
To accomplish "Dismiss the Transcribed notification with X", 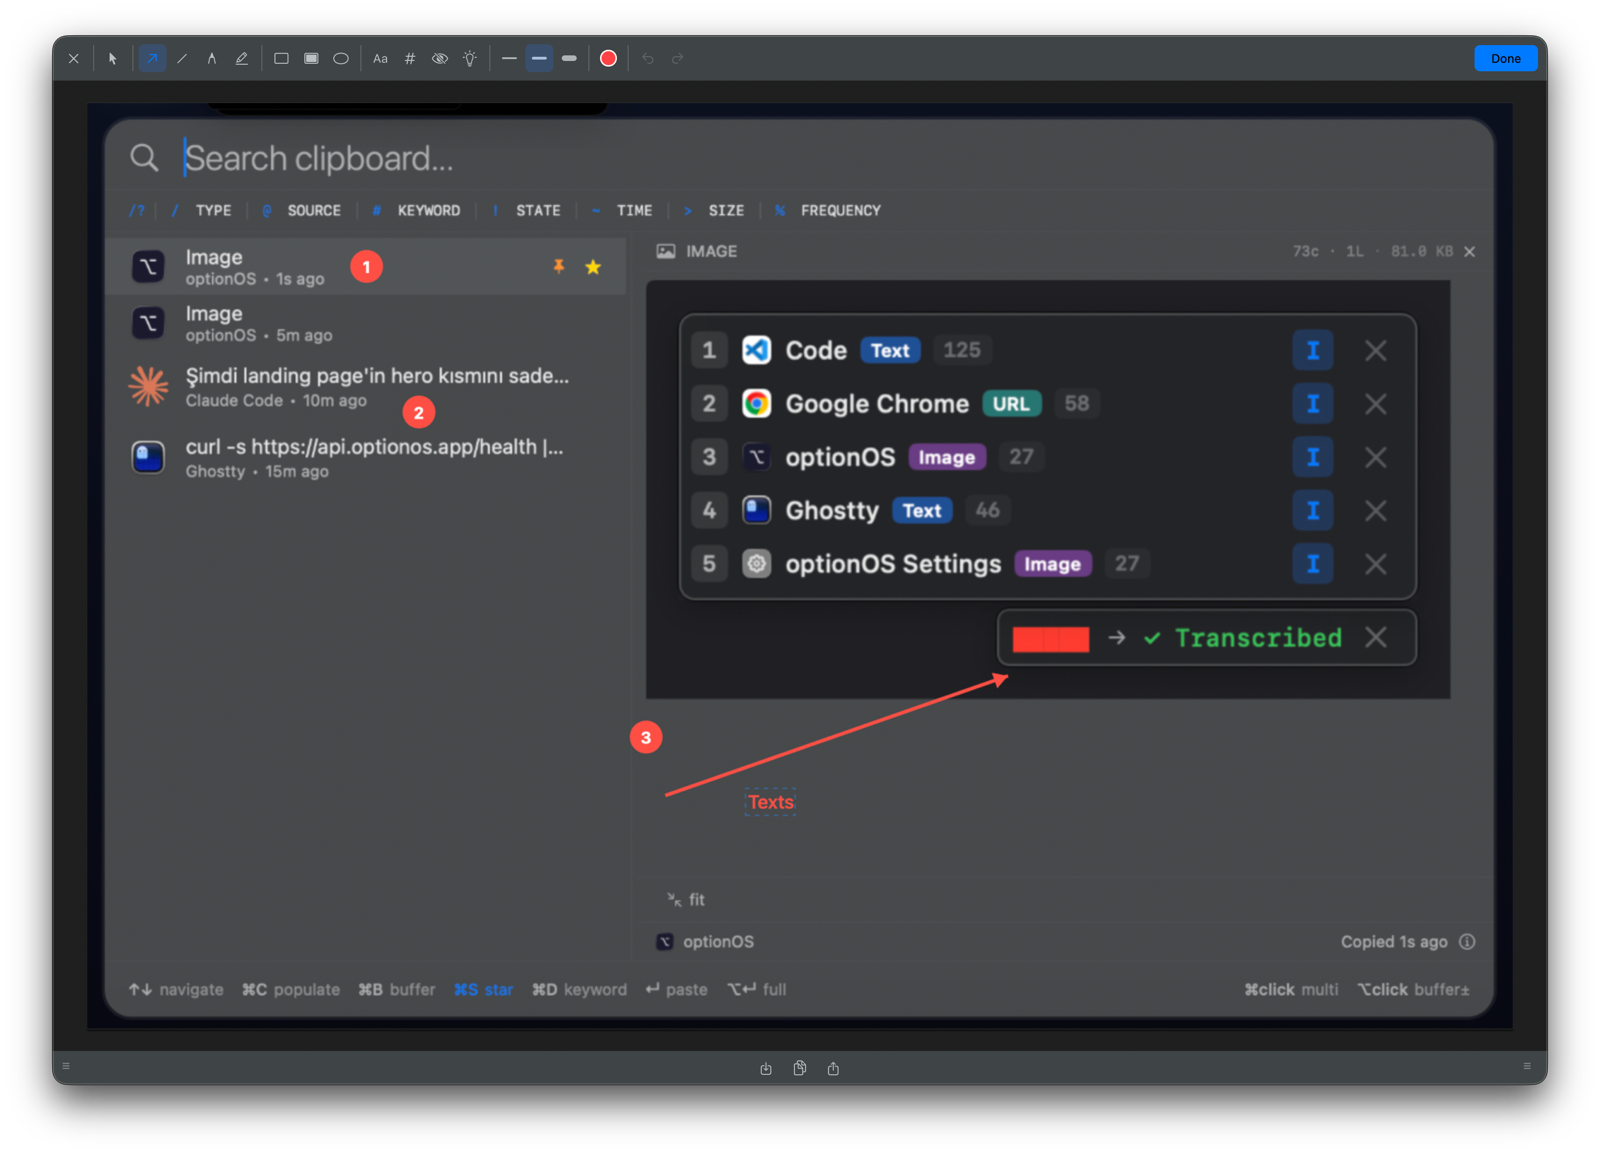I will [1376, 638].
